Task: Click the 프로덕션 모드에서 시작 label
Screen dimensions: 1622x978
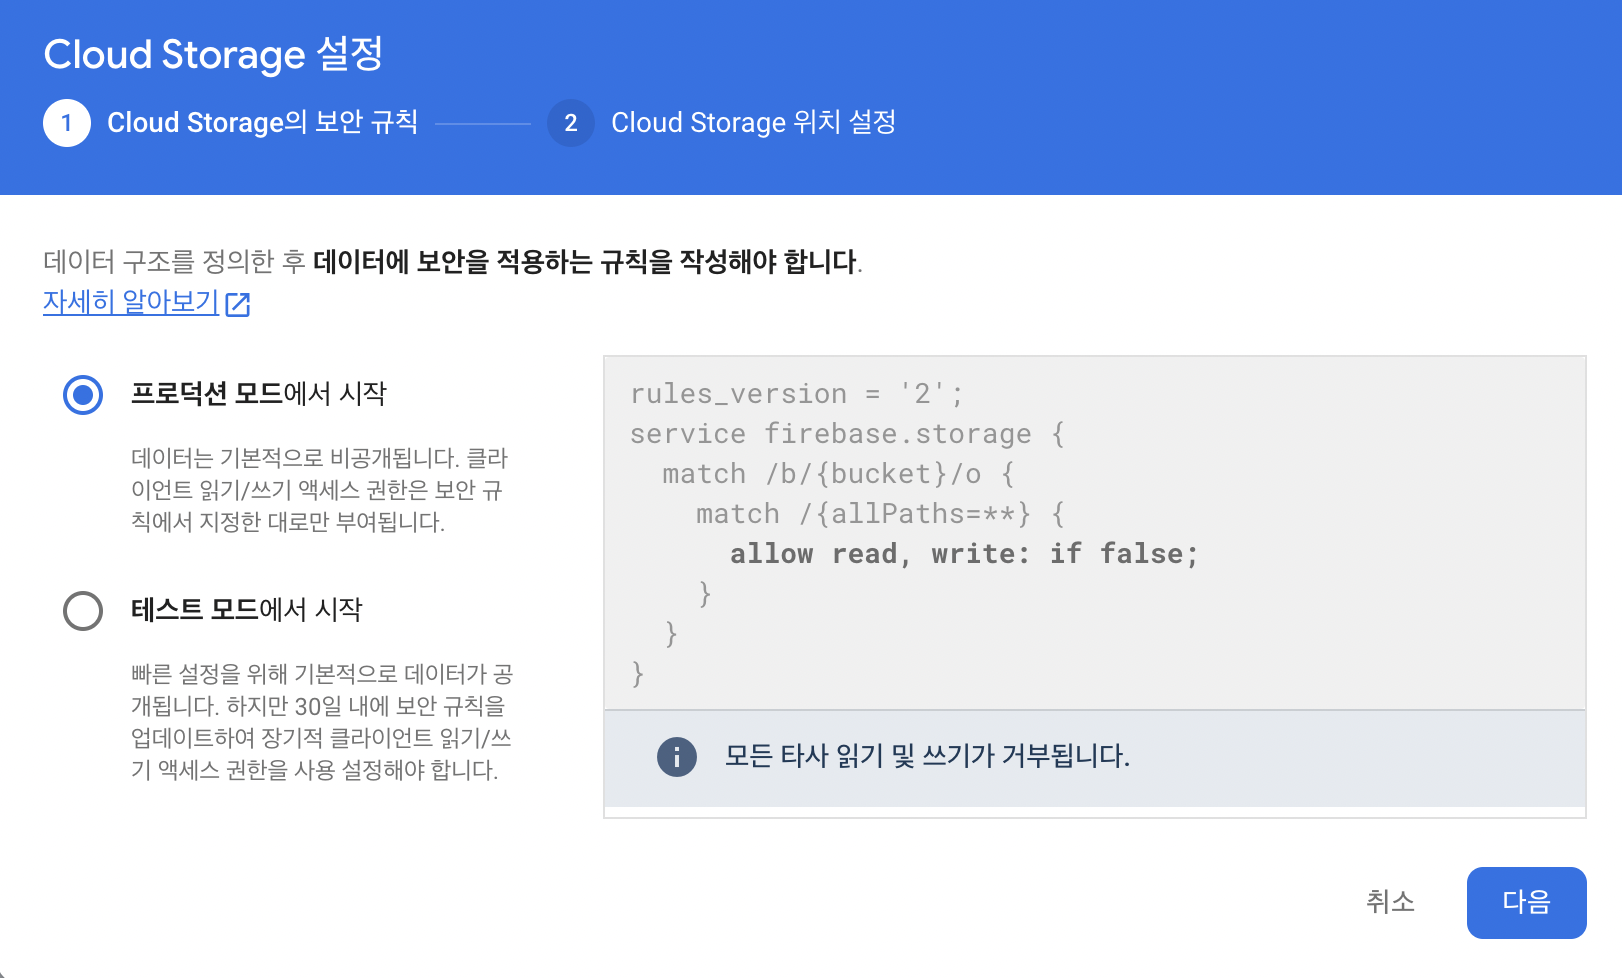Action: tap(259, 394)
